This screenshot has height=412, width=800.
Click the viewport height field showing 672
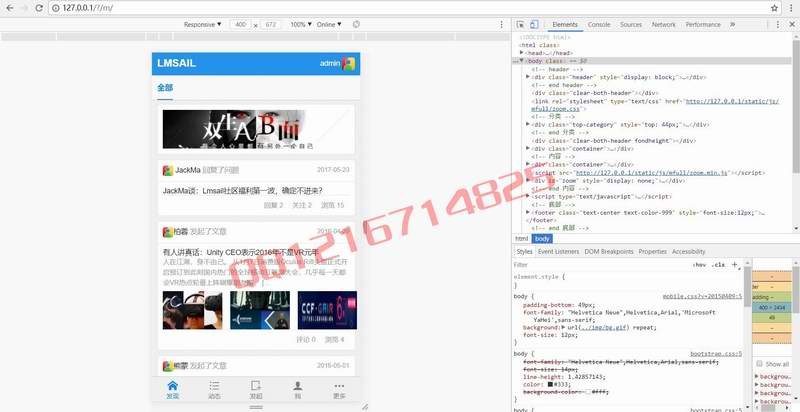270,24
